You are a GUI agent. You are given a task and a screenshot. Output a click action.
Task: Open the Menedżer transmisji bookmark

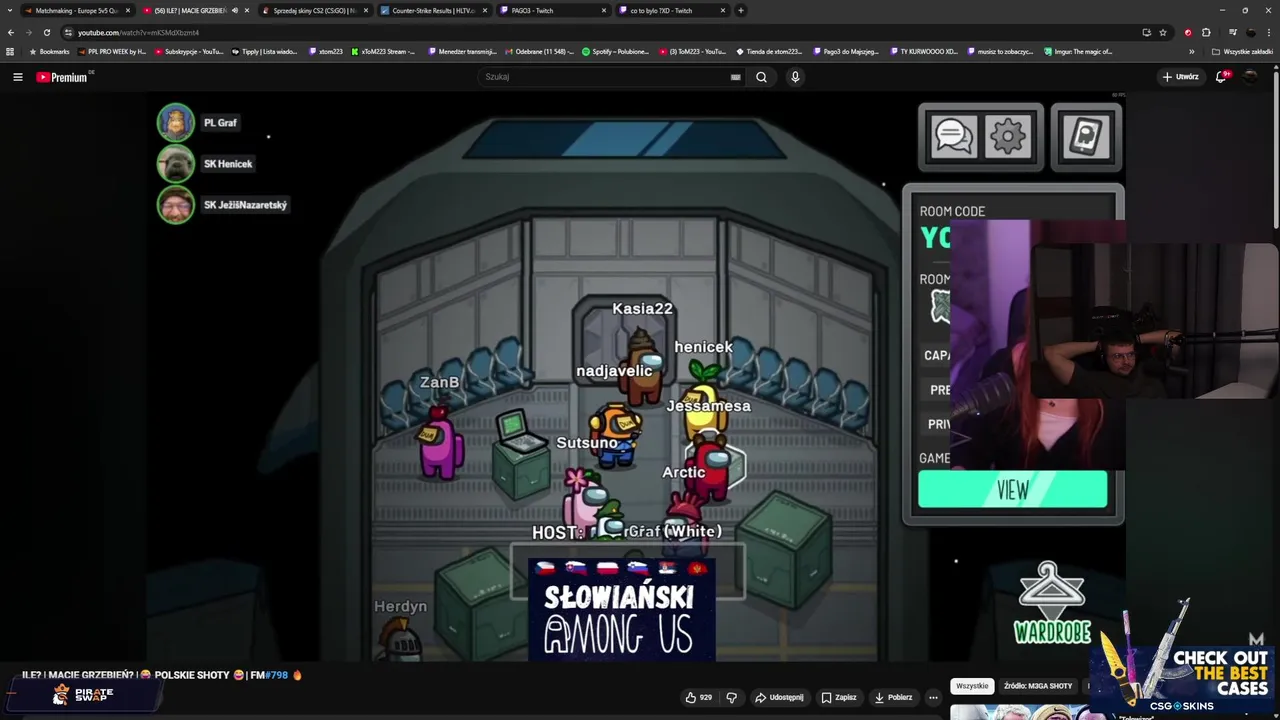[461, 51]
